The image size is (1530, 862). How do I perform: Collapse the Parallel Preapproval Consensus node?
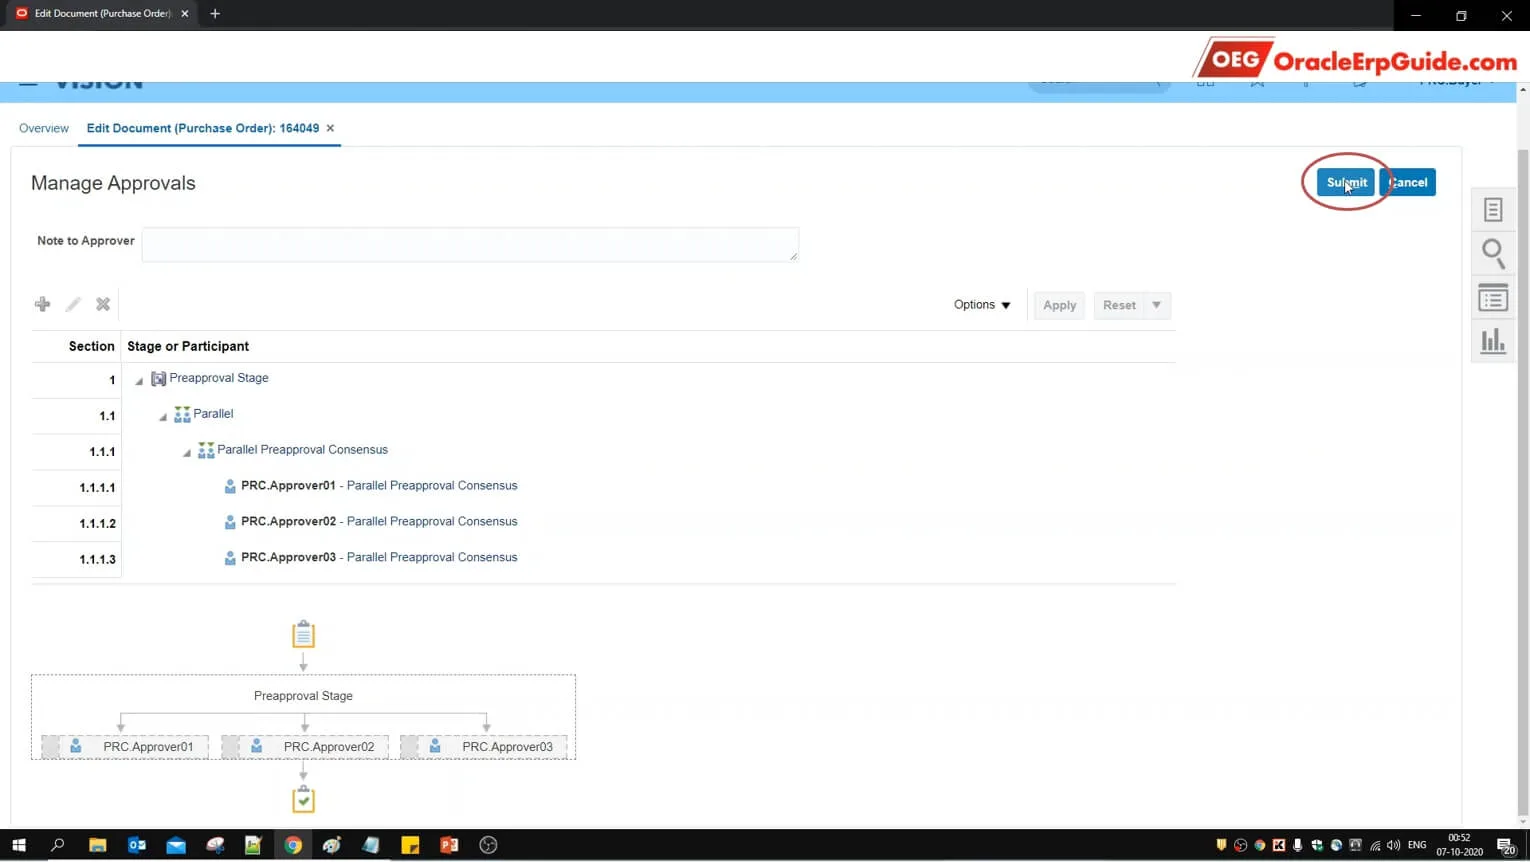tap(187, 453)
